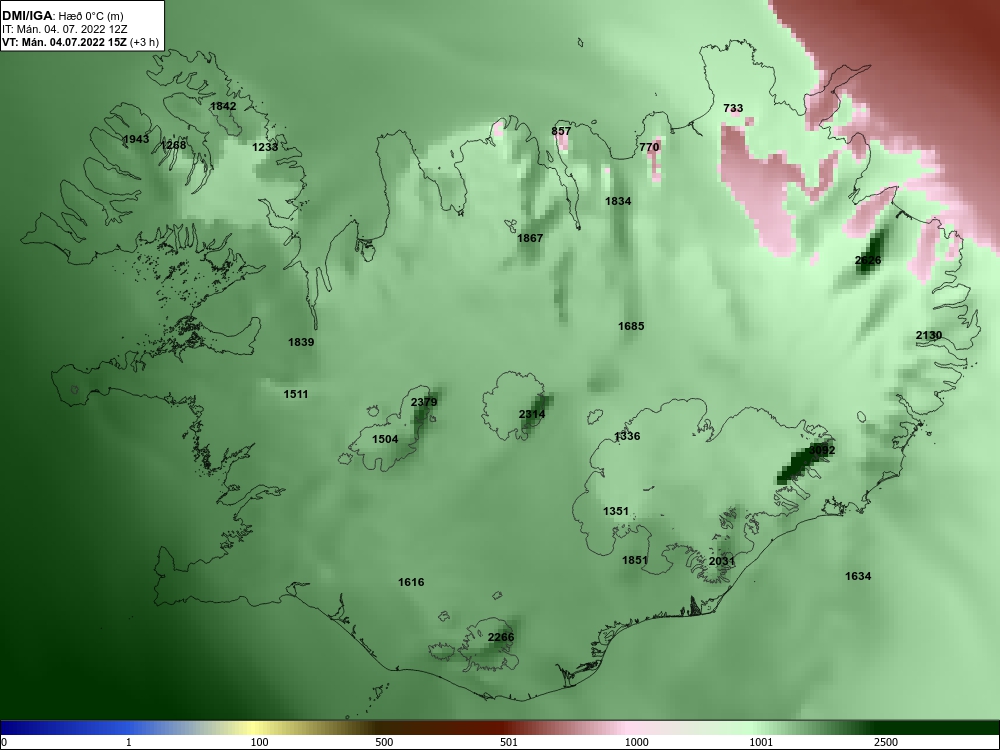Select the 2379 glacier value
This screenshot has width=1000, height=750.
(424, 402)
